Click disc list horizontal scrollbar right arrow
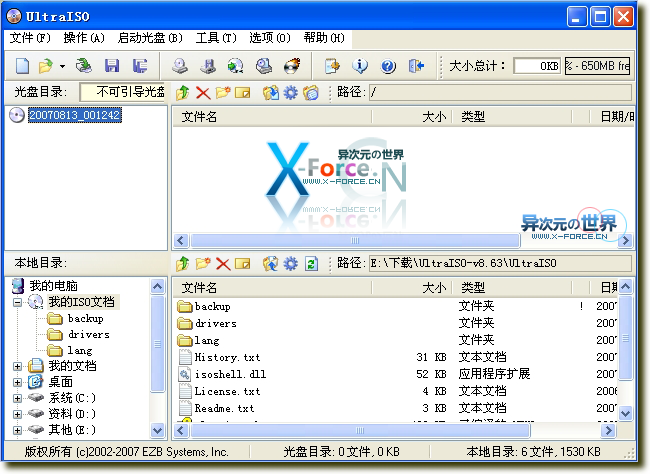 (625, 241)
